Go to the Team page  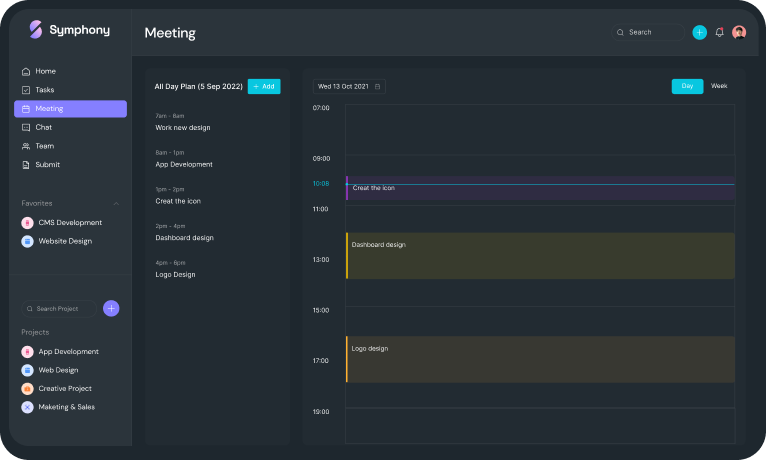(x=45, y=146)
